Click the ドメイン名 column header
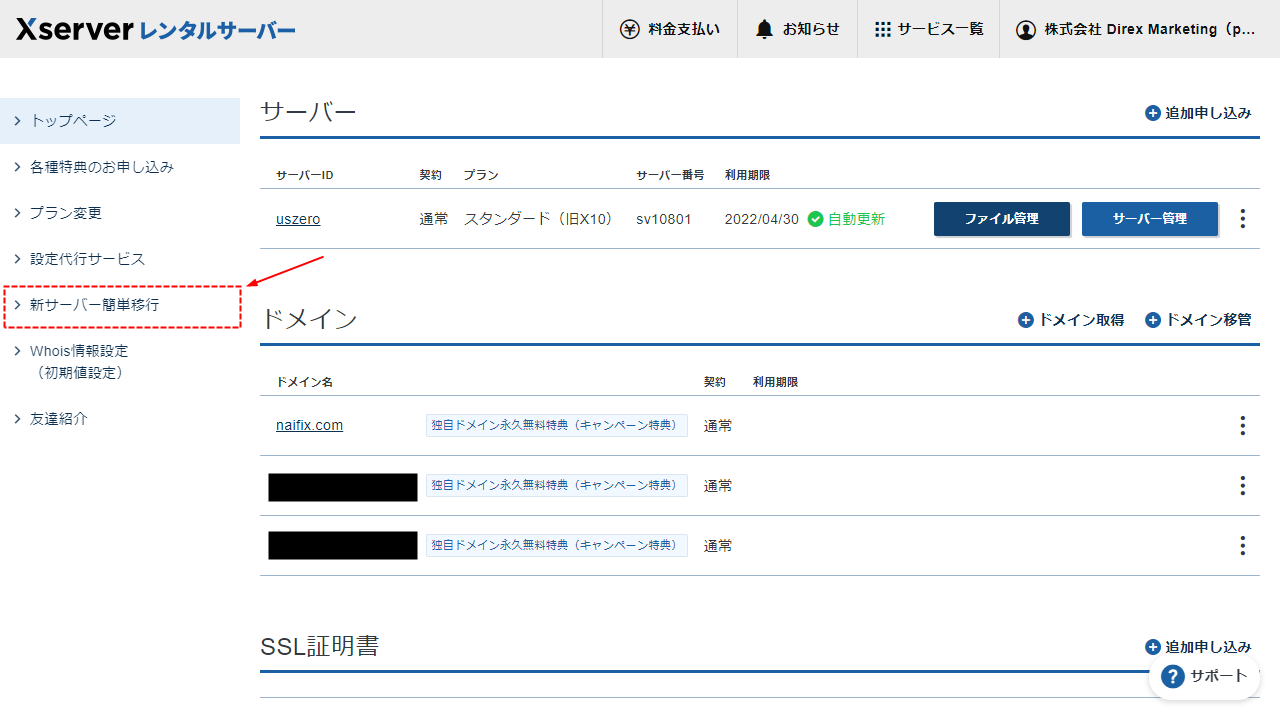The height and width of the screenshot is (720, 1280). coord(304,382)
